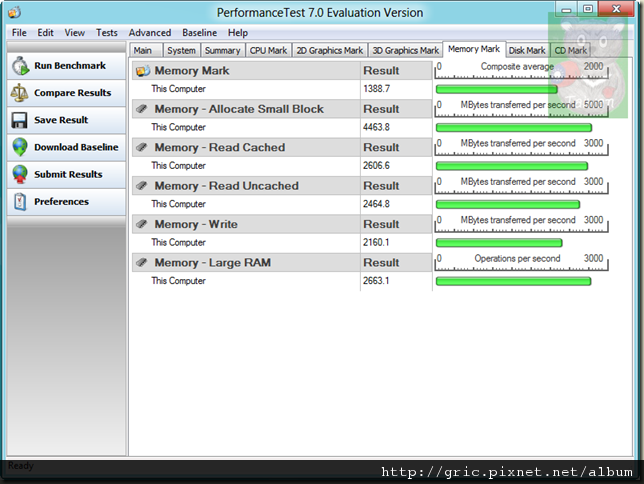644x484 pixels.
Task: Open the Advanced menu
Action: pos(150,32)
